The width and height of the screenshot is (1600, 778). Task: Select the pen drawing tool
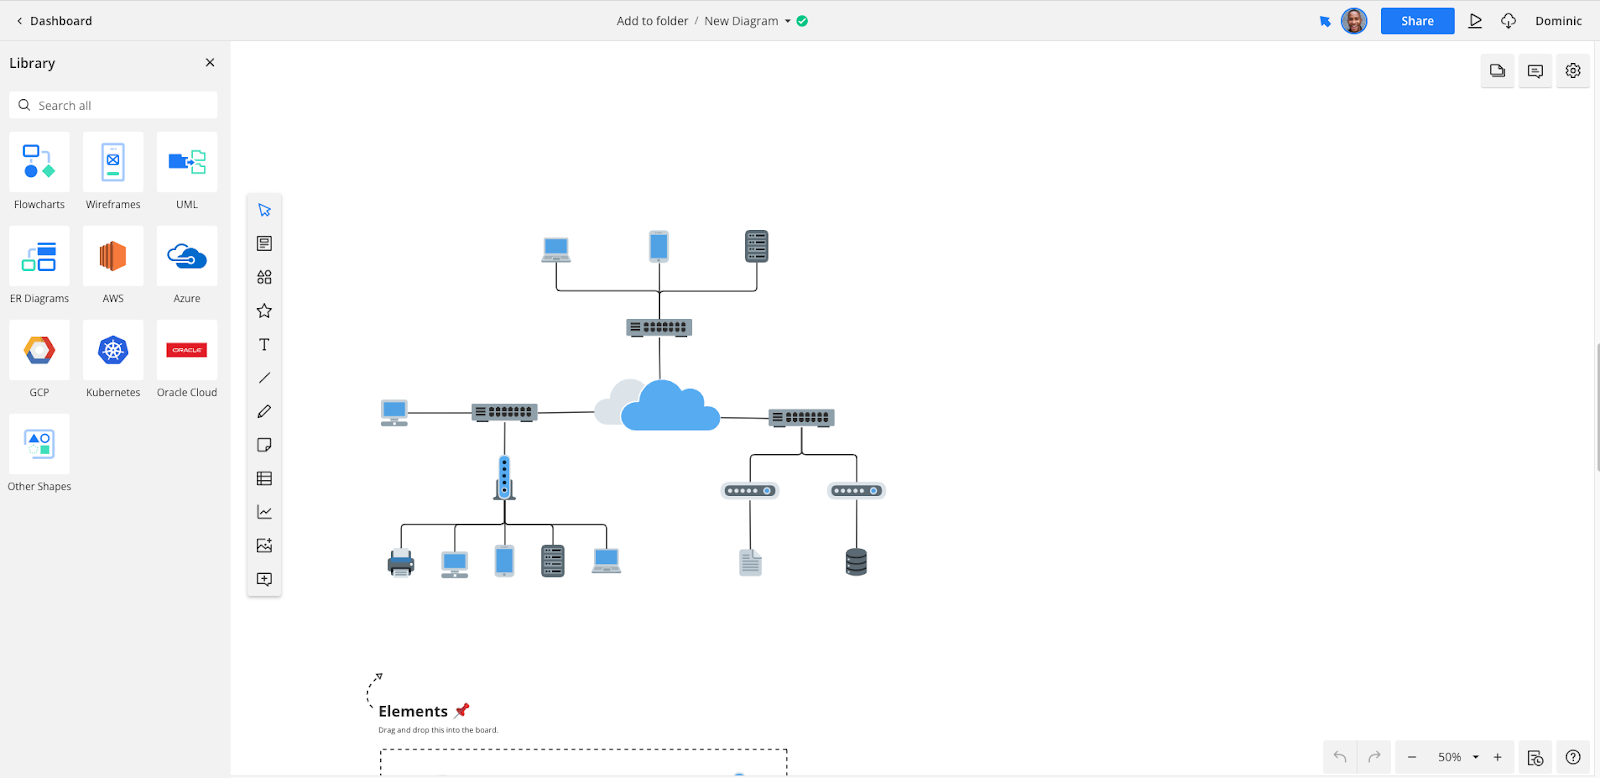[x=264, y=412]
